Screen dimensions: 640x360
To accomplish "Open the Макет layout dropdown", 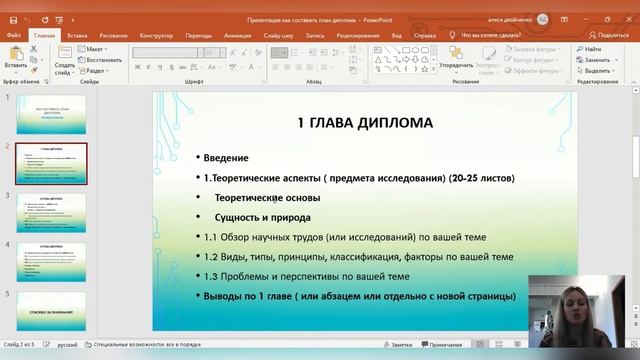I will click(93, 49).
